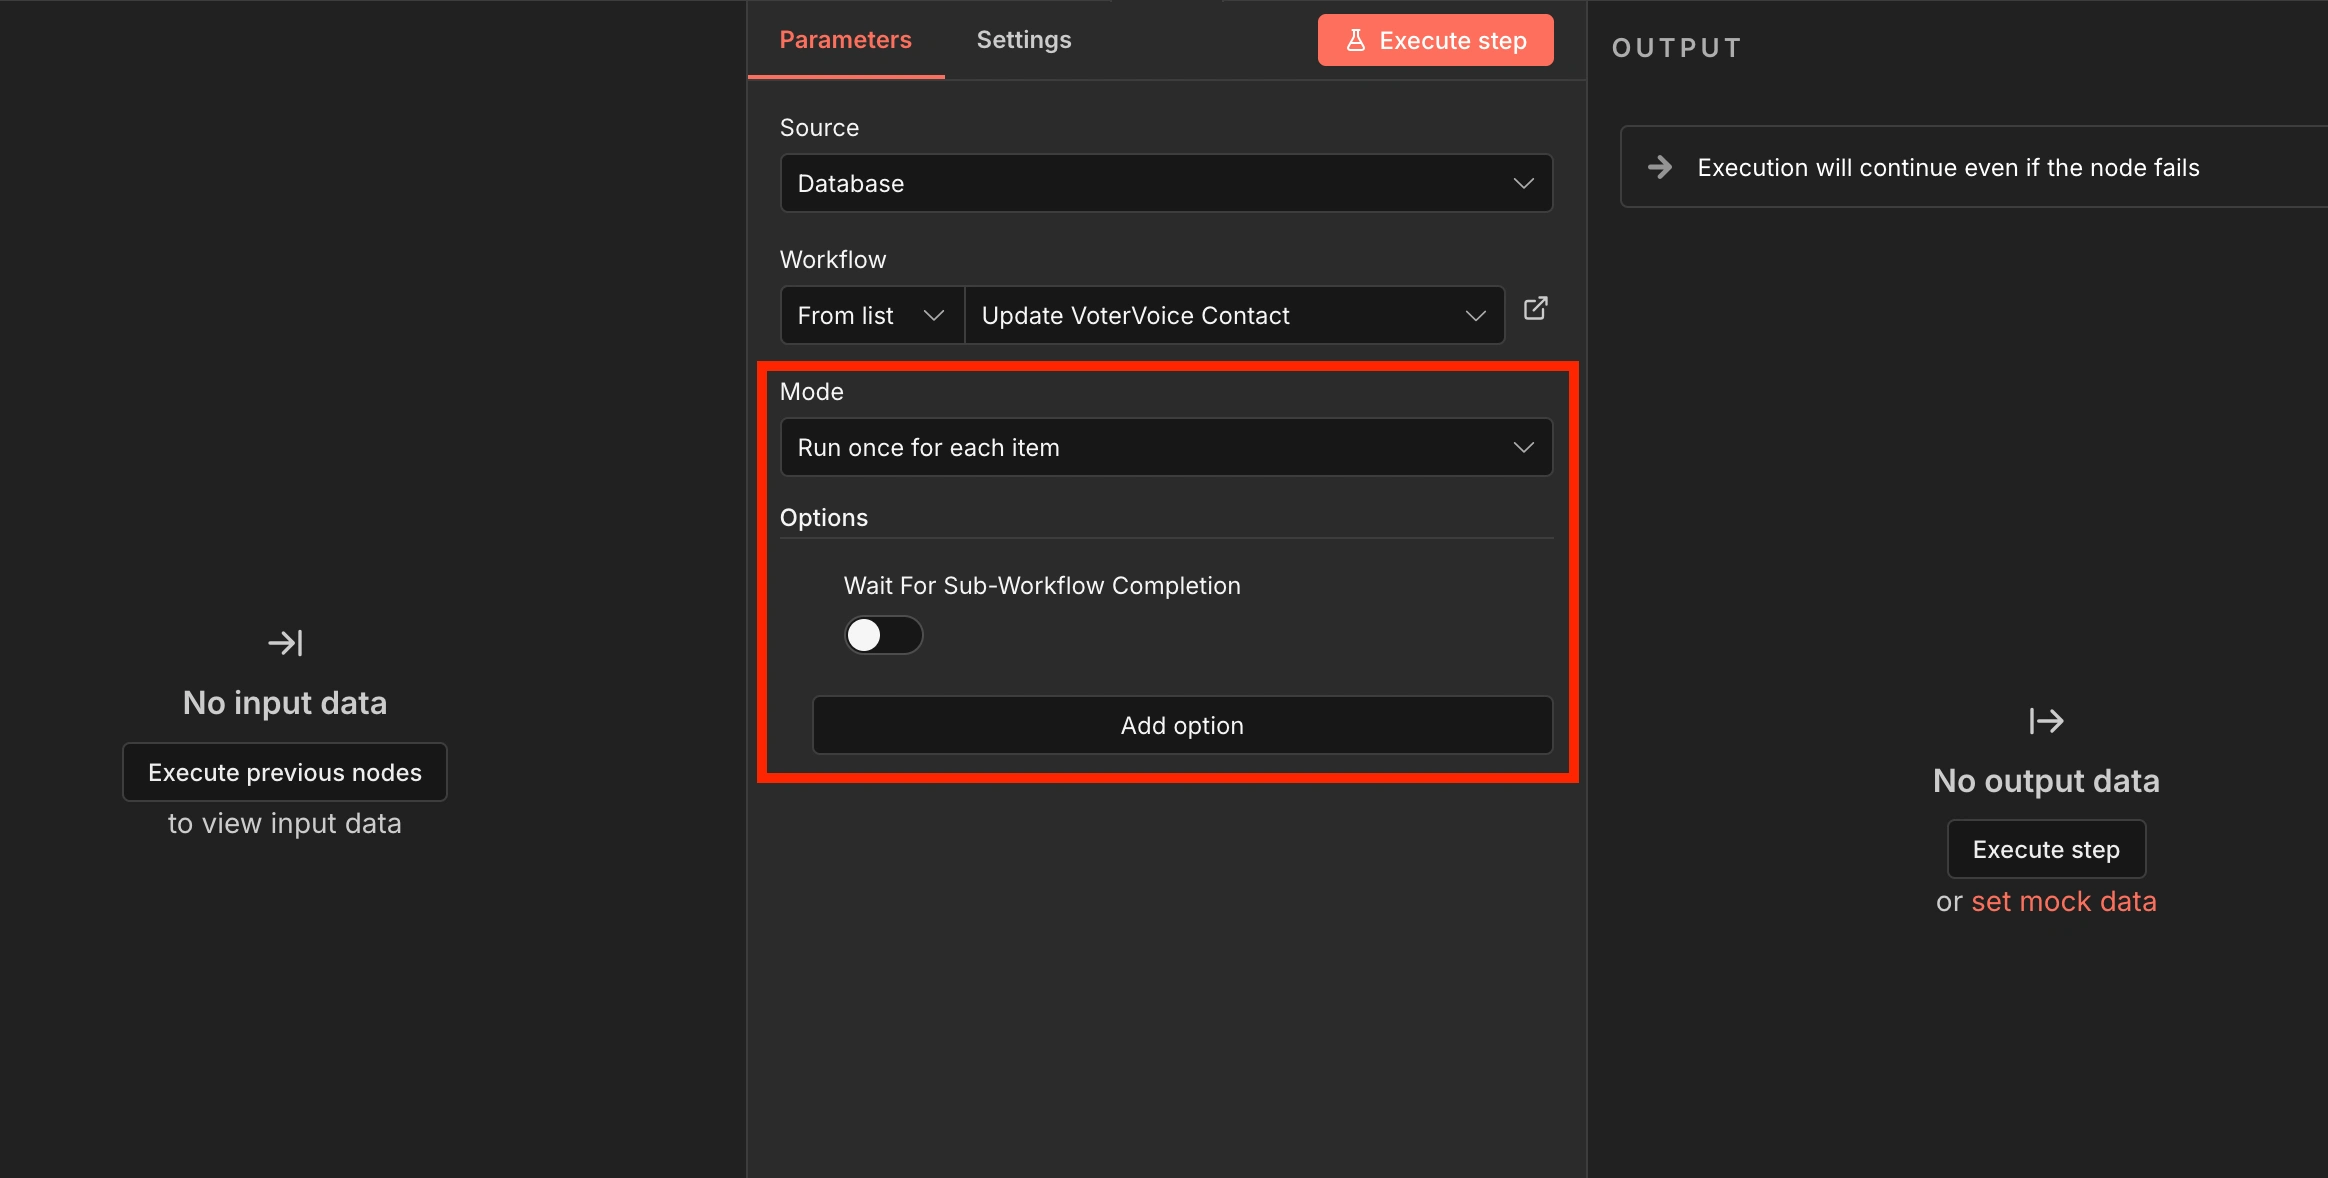The height and width of the screenshot is (1178, 2328).
Task: Click Add option button
Action: tap(1182, 726)
